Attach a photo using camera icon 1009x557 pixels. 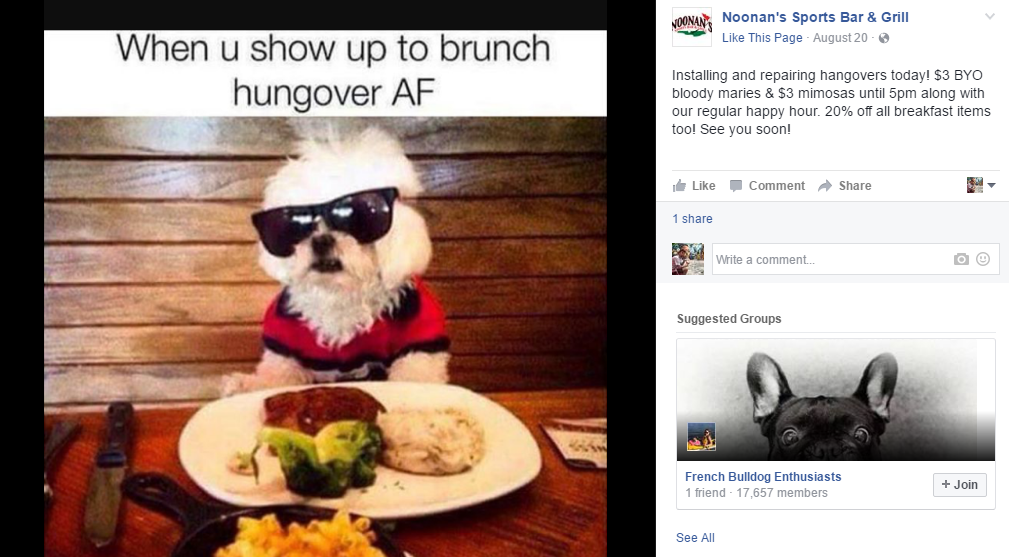(x=961, y=259)
